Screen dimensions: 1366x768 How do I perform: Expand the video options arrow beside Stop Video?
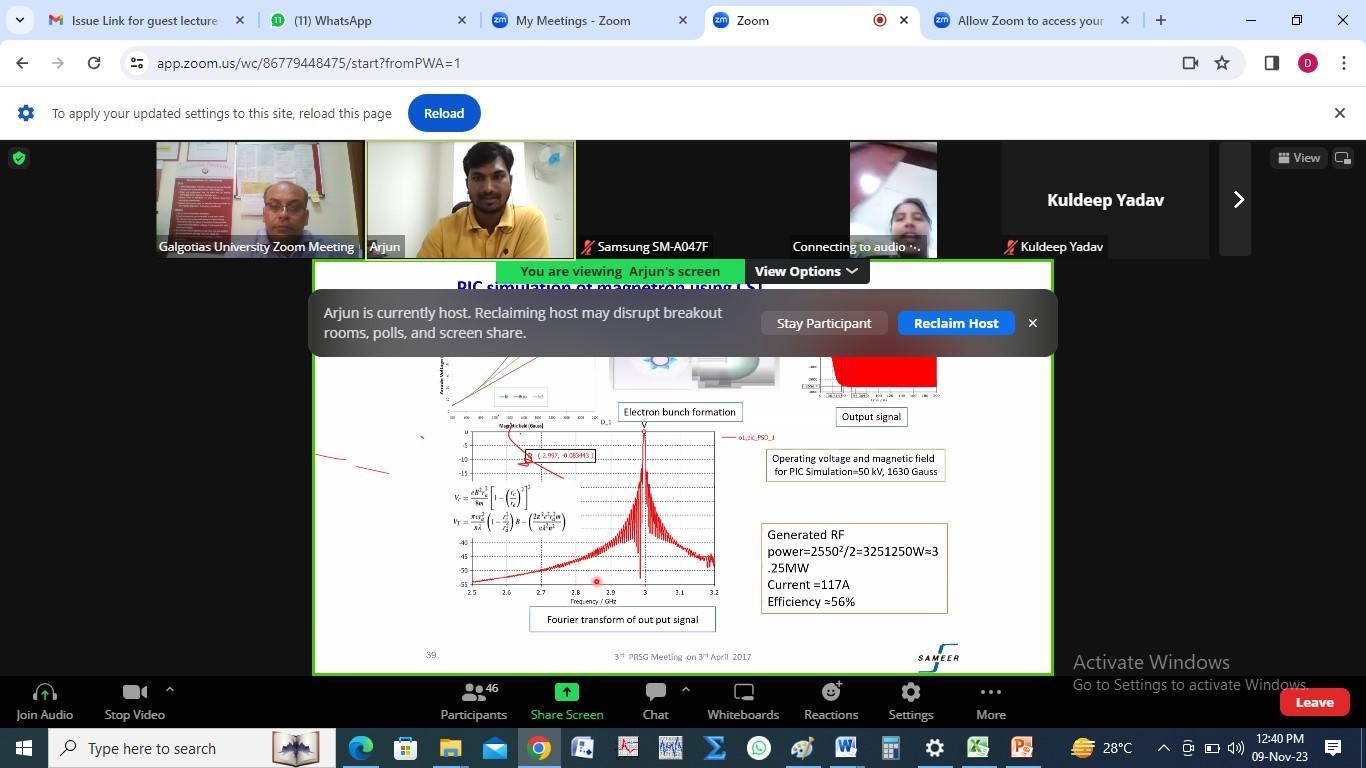click(x=169, y=689)
